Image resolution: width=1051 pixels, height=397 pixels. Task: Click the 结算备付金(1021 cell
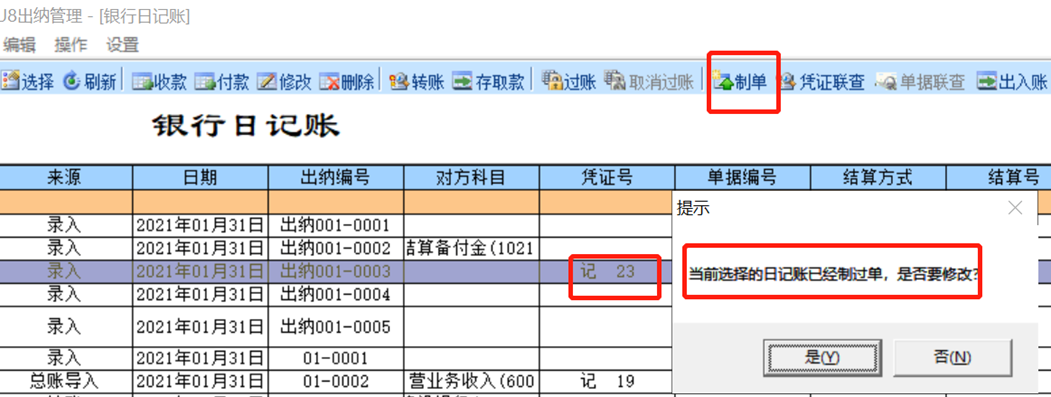pyautogui.click(x=471, y=249)
